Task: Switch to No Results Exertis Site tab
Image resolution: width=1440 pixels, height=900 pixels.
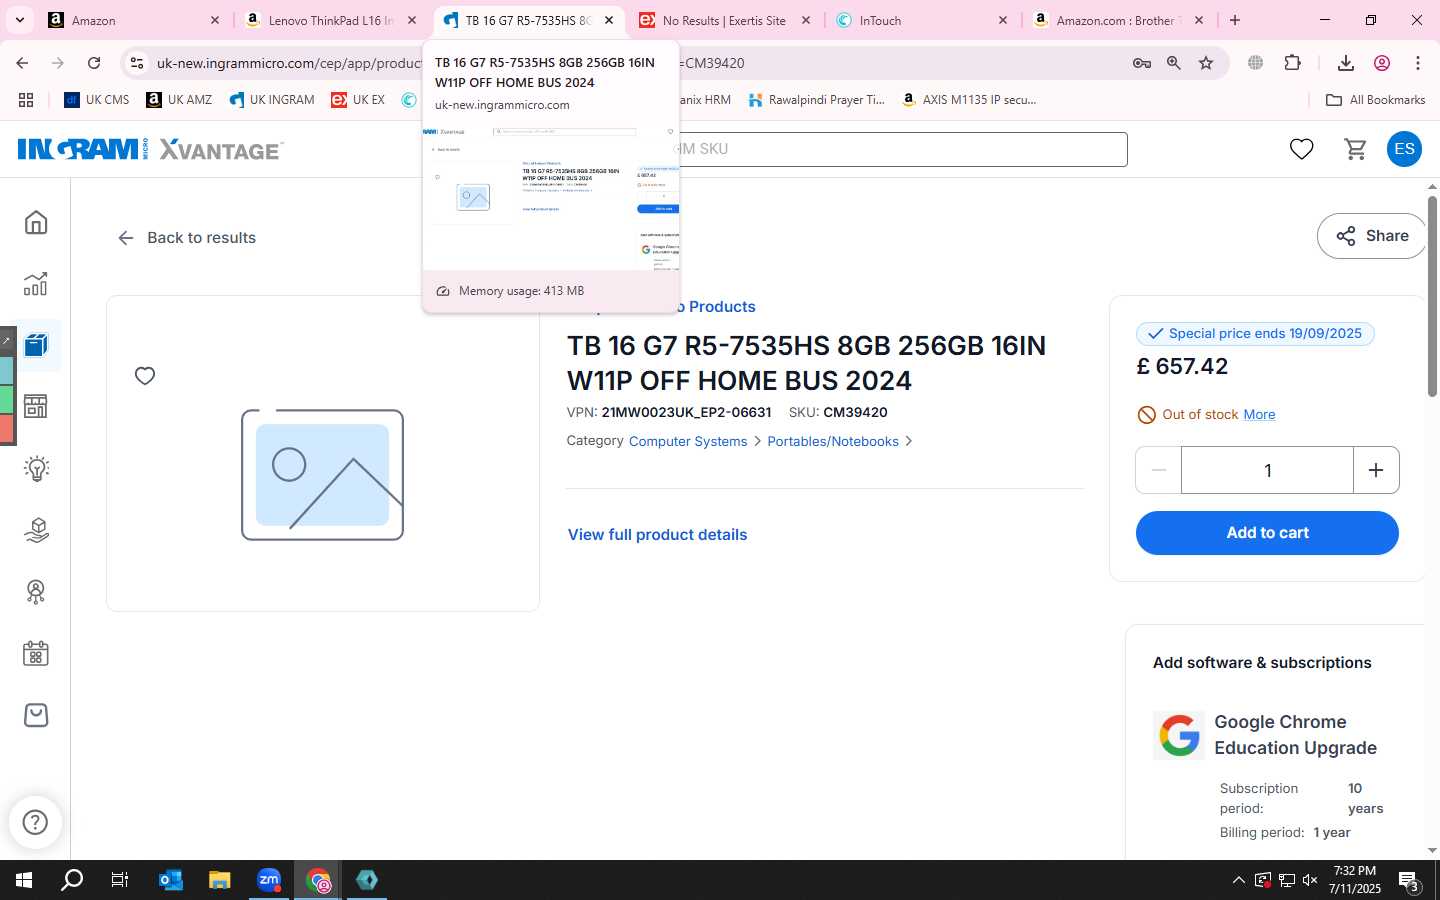Action: tap(726, 20)
